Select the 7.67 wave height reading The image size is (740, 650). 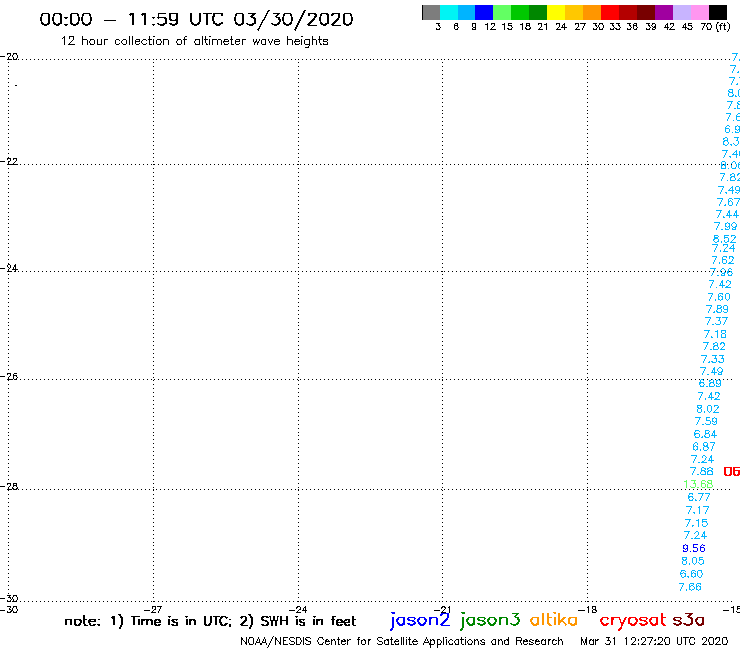[728, 202]
